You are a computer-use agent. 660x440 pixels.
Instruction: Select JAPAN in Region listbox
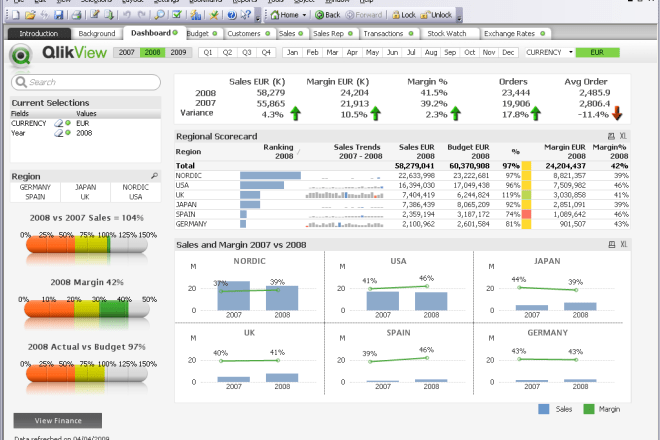click(85, 187)
